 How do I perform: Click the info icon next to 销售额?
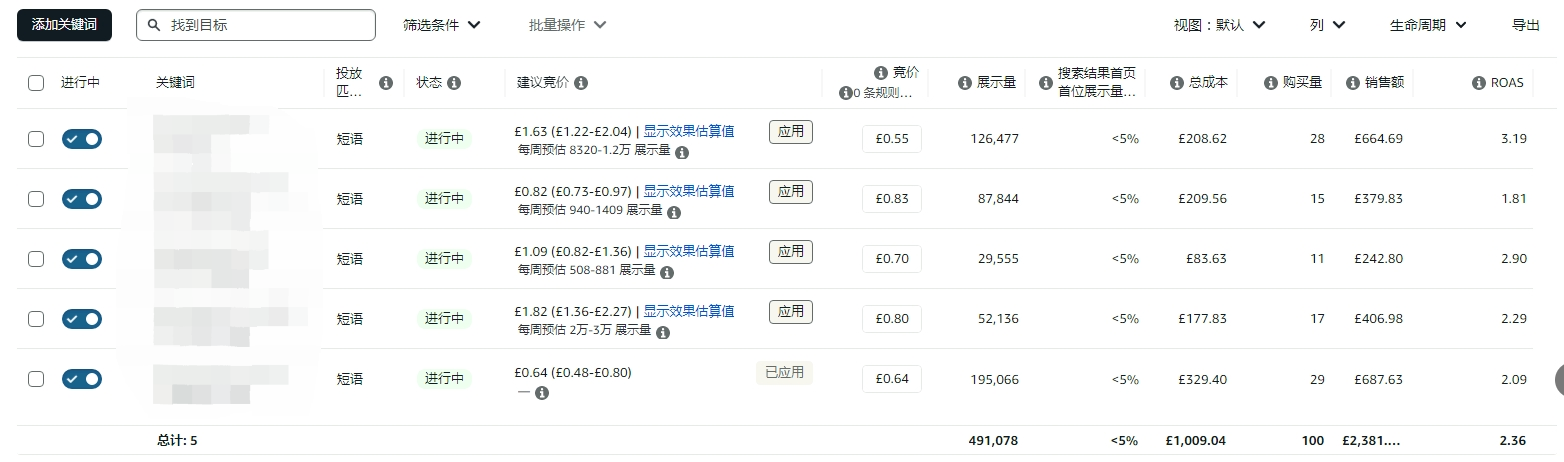tap(1353, 83)
